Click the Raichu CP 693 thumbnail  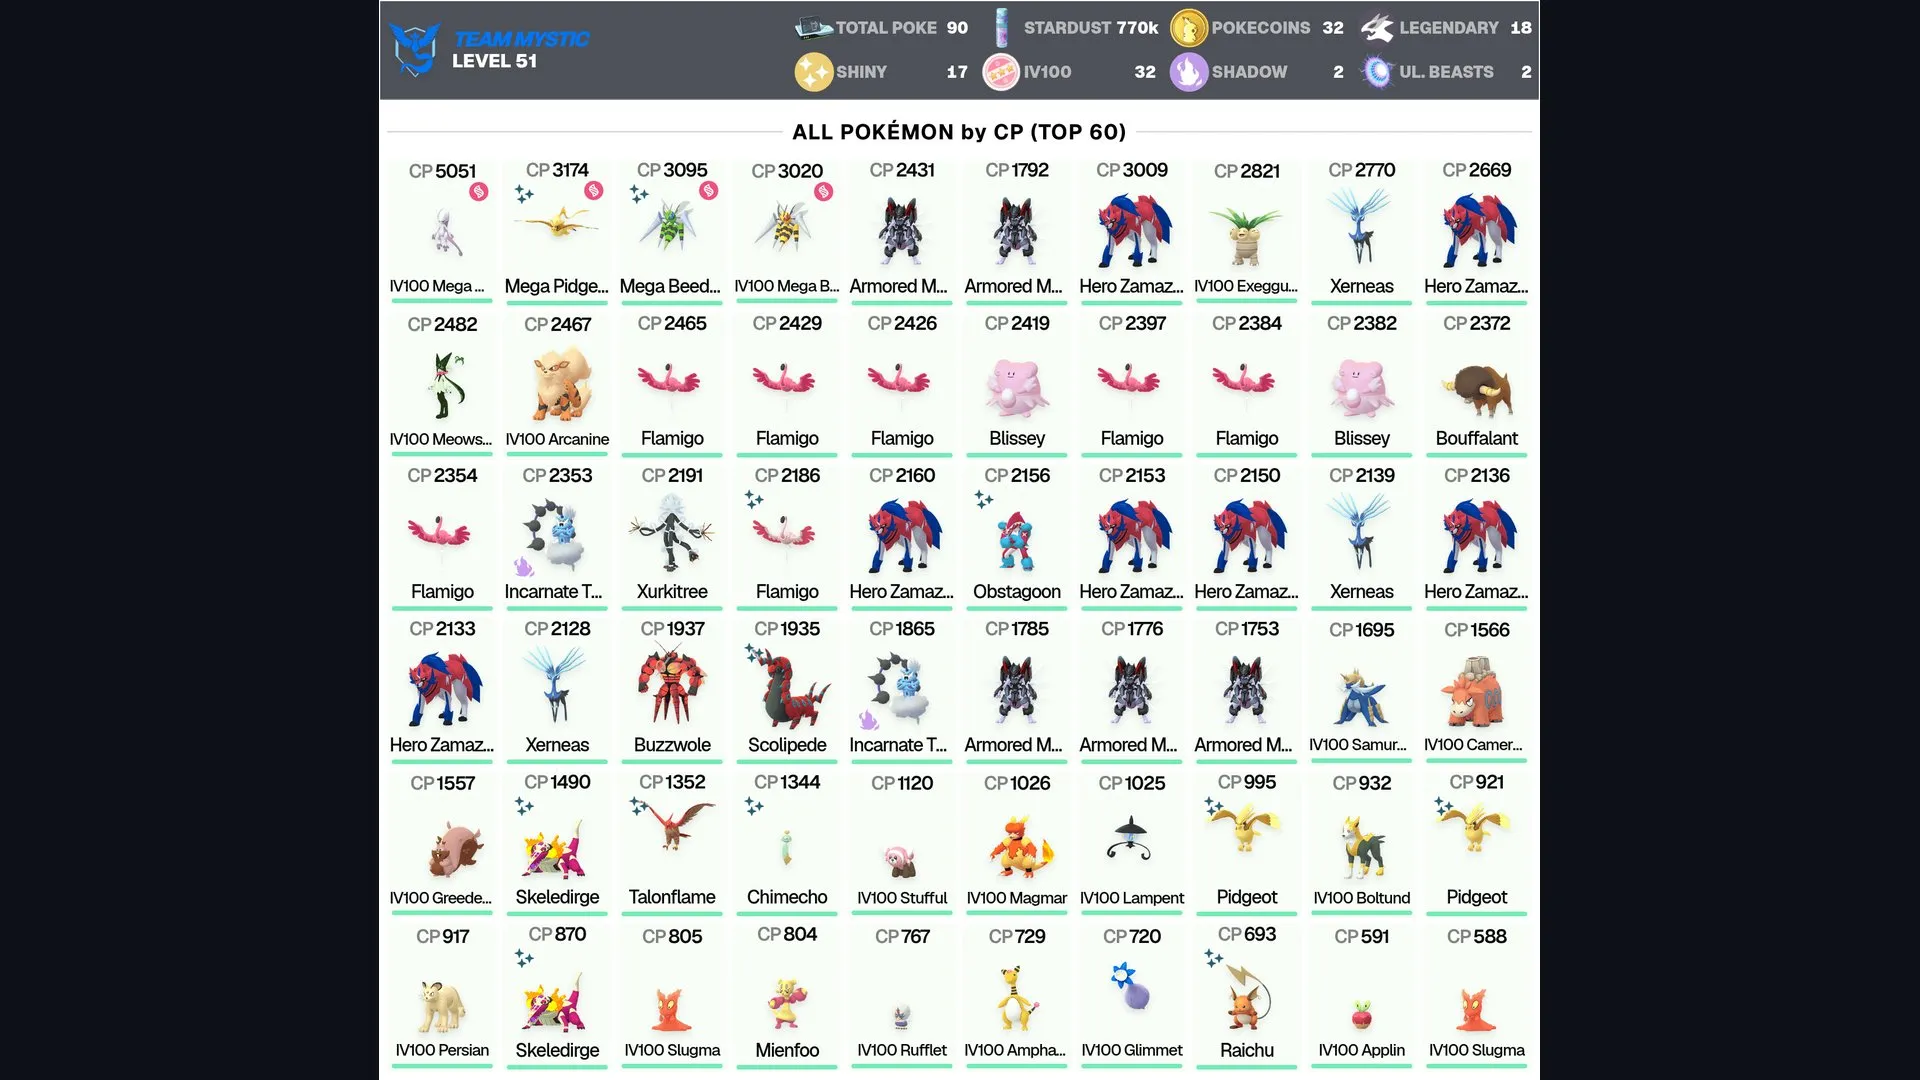1247,997
